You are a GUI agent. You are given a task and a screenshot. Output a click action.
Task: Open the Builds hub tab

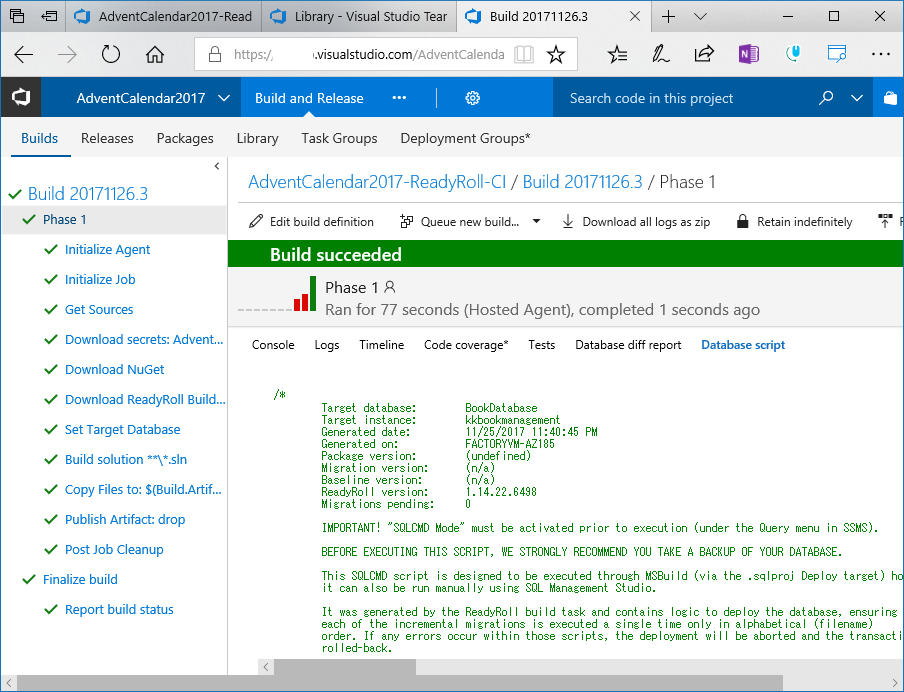[x=39, y=138]
